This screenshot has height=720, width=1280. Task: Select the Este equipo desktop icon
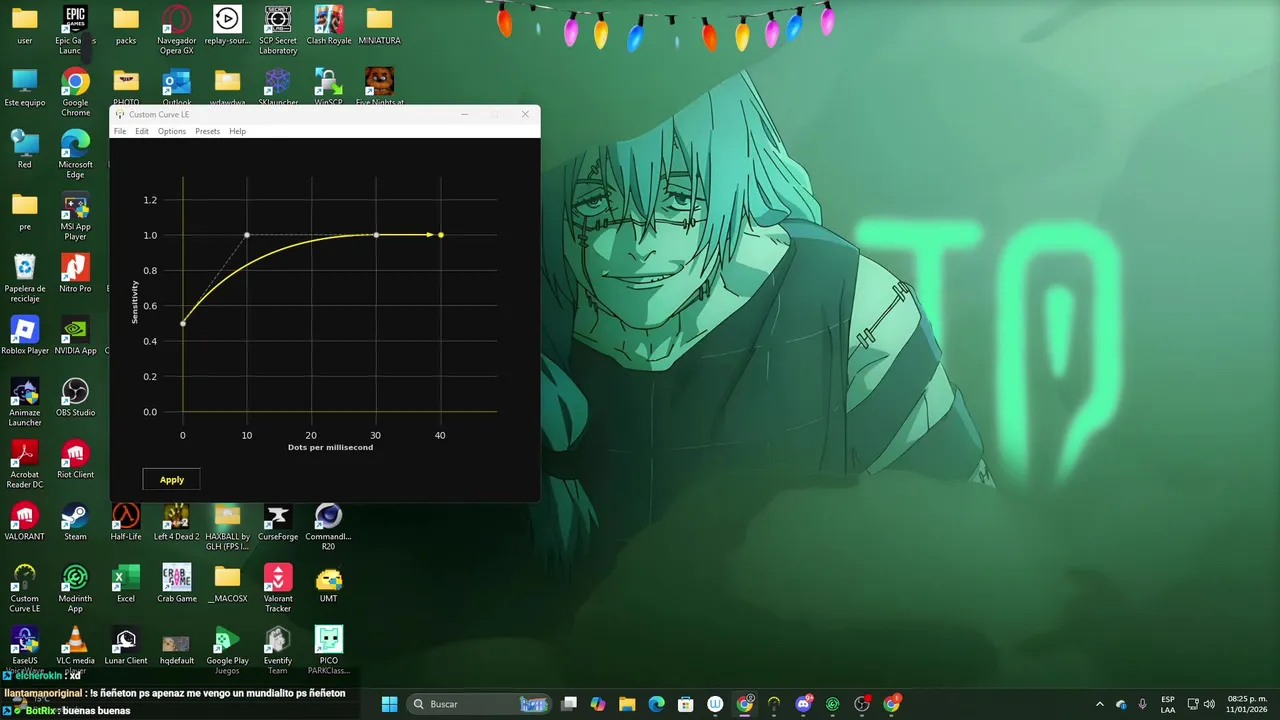pyautogui.click(x=25, y=88)
